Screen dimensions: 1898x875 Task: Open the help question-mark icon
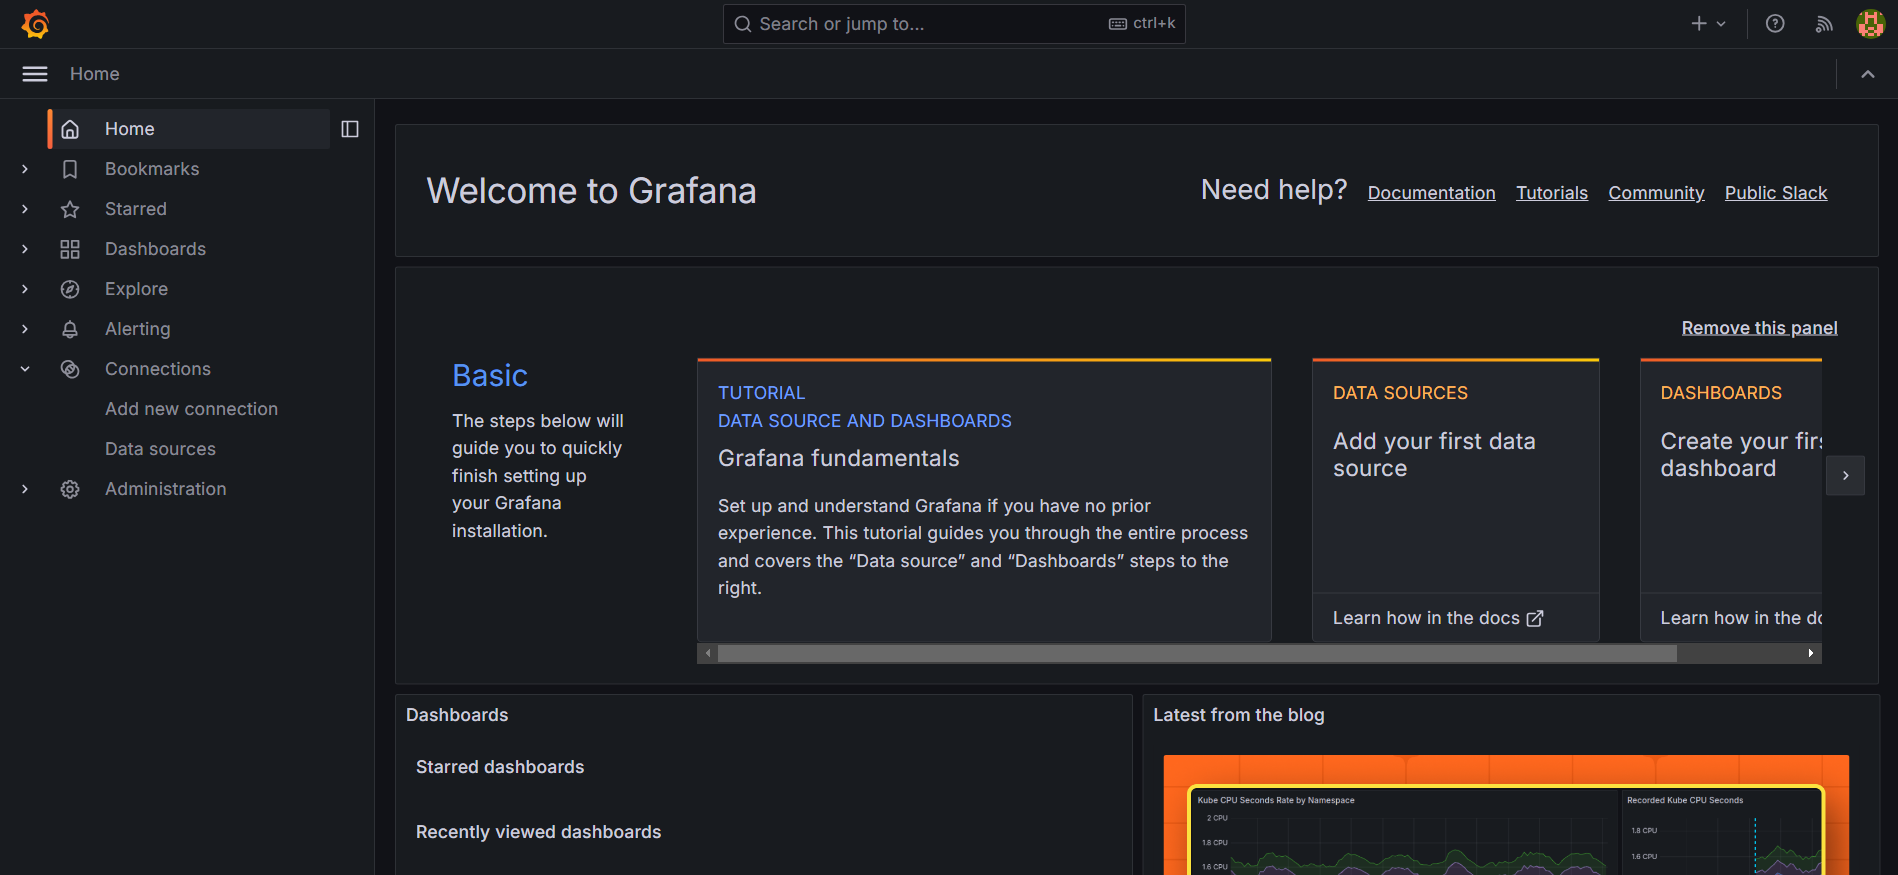tap(1775, 24)
